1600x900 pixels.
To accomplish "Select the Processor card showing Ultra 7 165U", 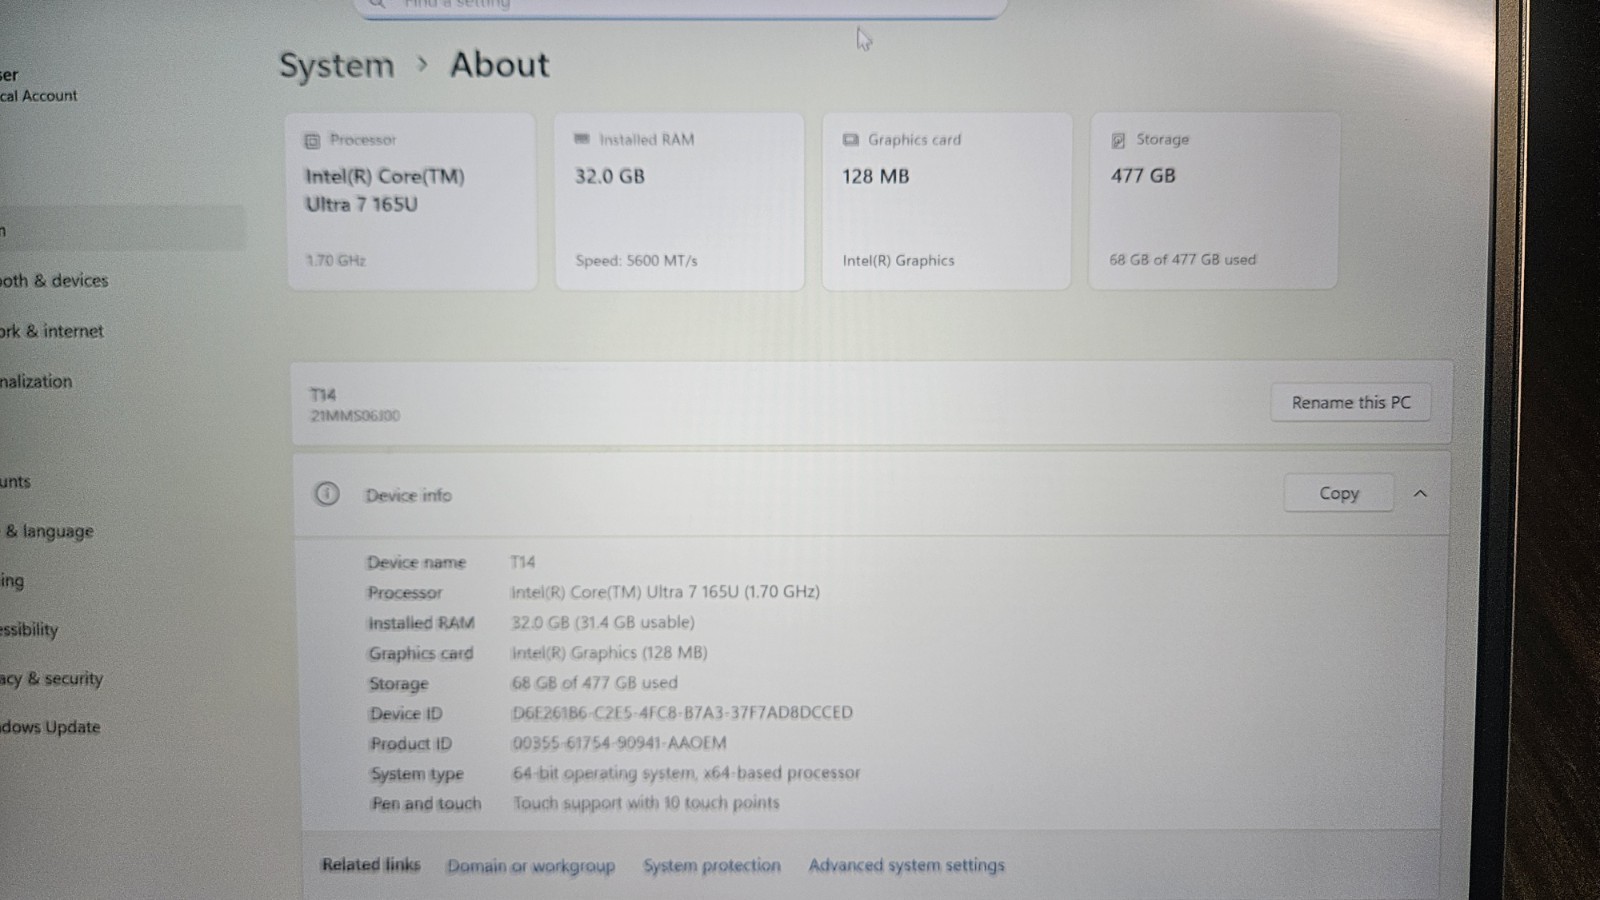I will (x=412, y=201).
